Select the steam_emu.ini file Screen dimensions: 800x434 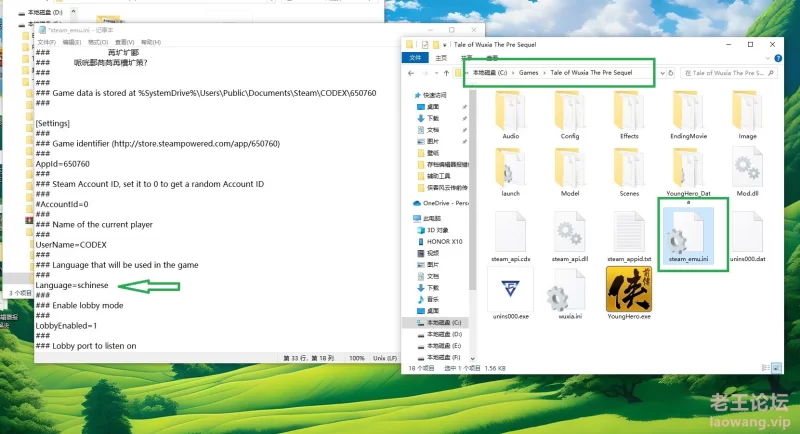pyautogui.click(x=688, y=237)
